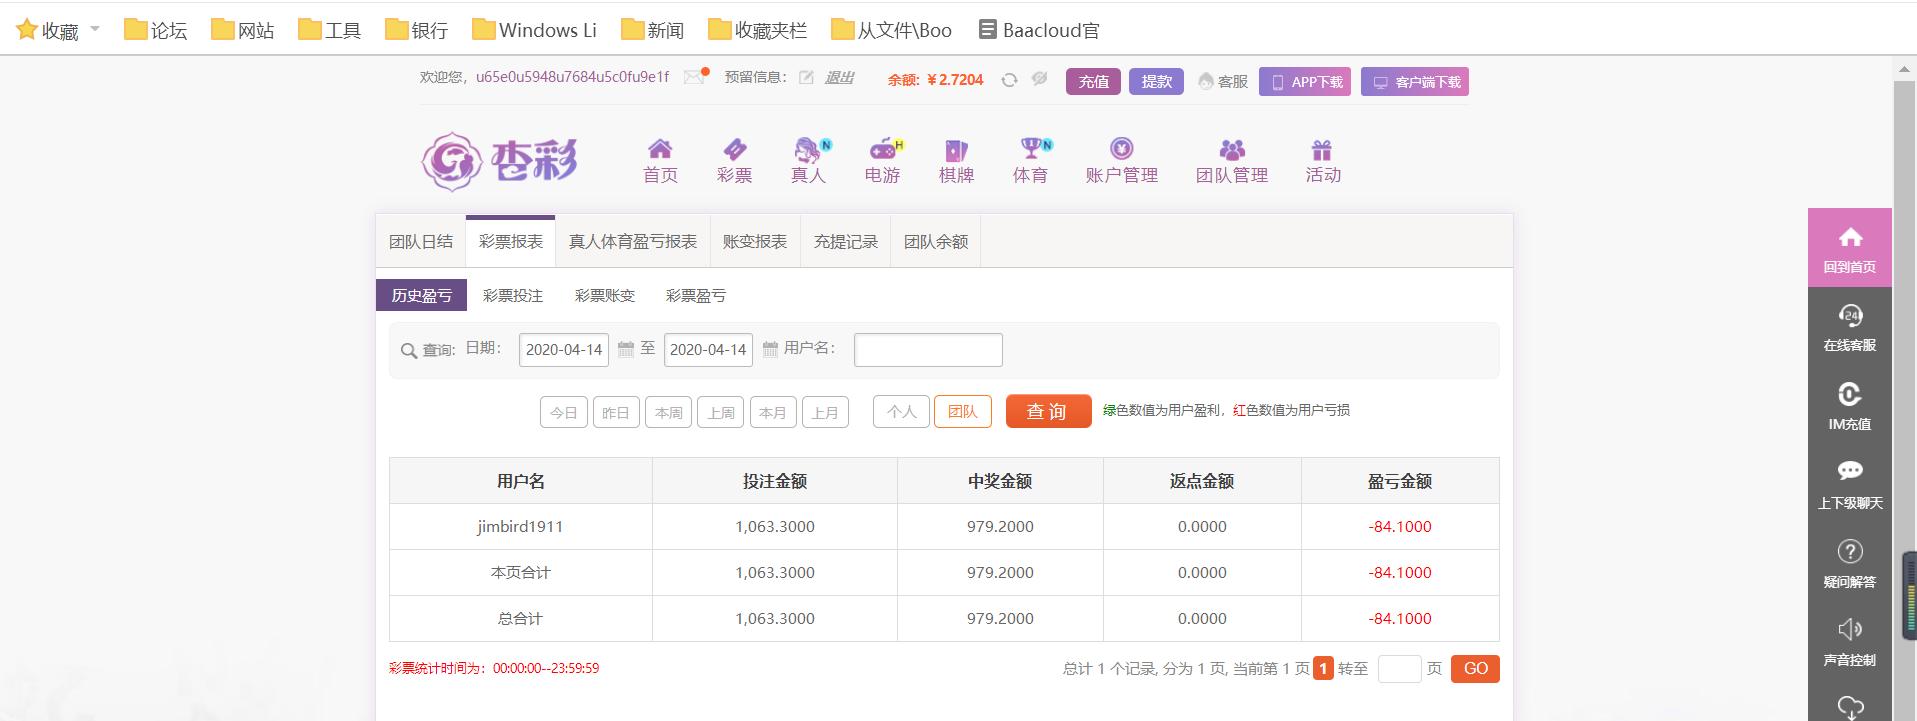The image size is (1917, 721).
Task: Select 今日 quick date range
Action: tap(563, 412)
